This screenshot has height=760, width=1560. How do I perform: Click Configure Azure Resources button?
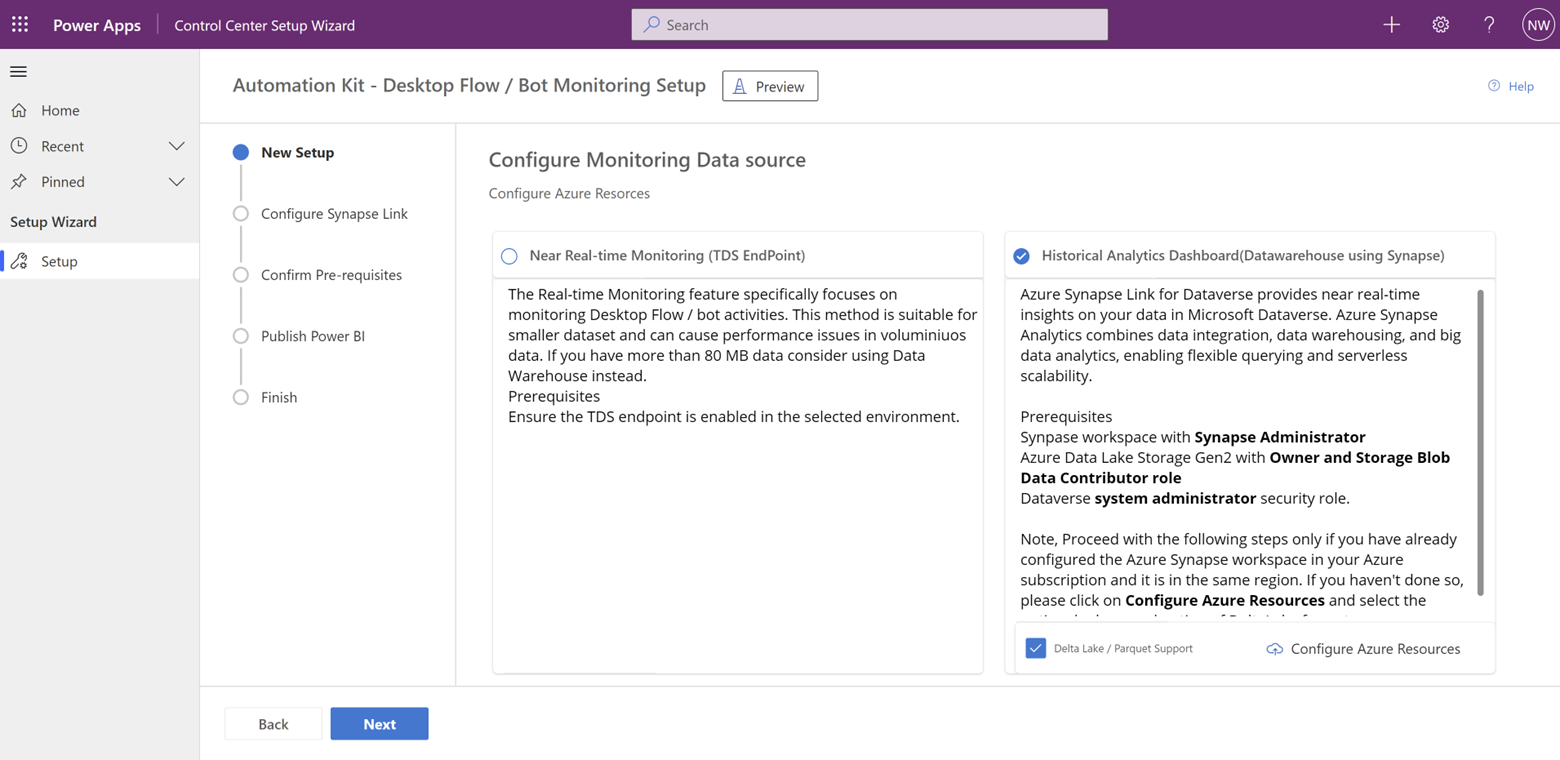tap(1364, 649)
